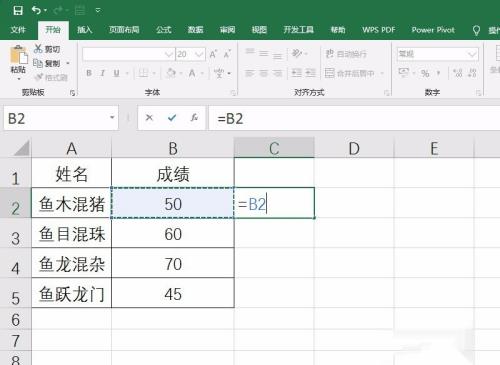Click the Center horizontally icon
The image size is (500, 365).
(264, 73)
